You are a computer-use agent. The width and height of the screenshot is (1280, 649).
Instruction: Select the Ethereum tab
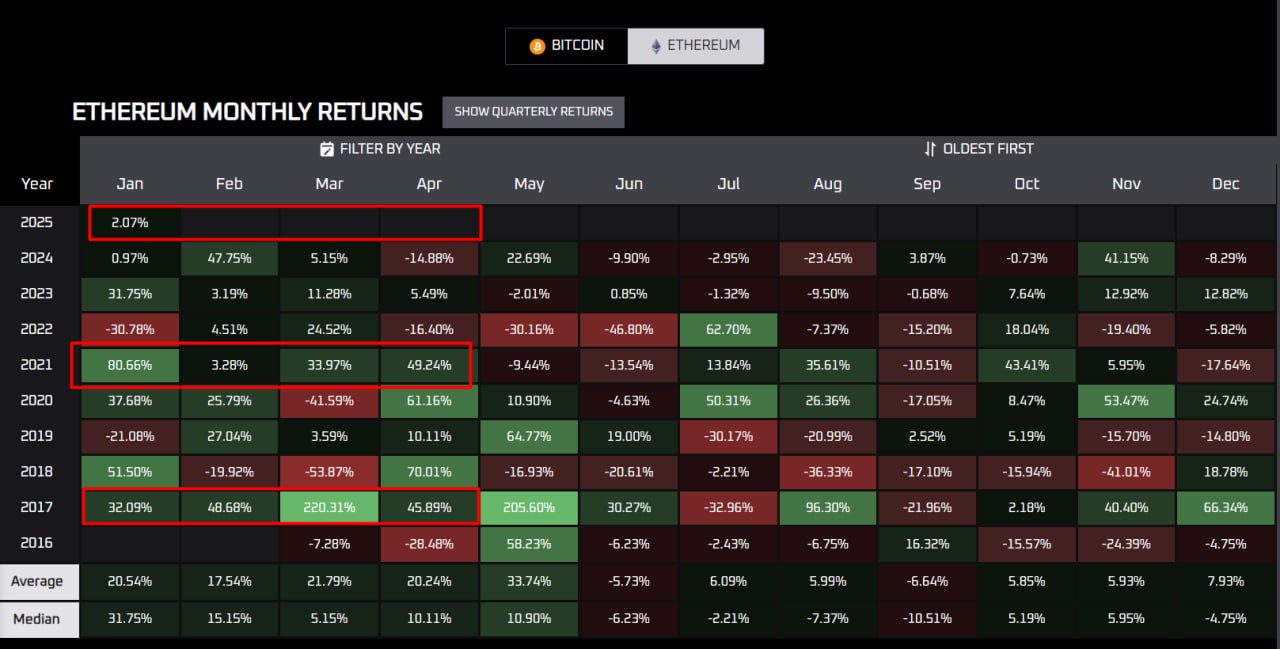point(696,46)
